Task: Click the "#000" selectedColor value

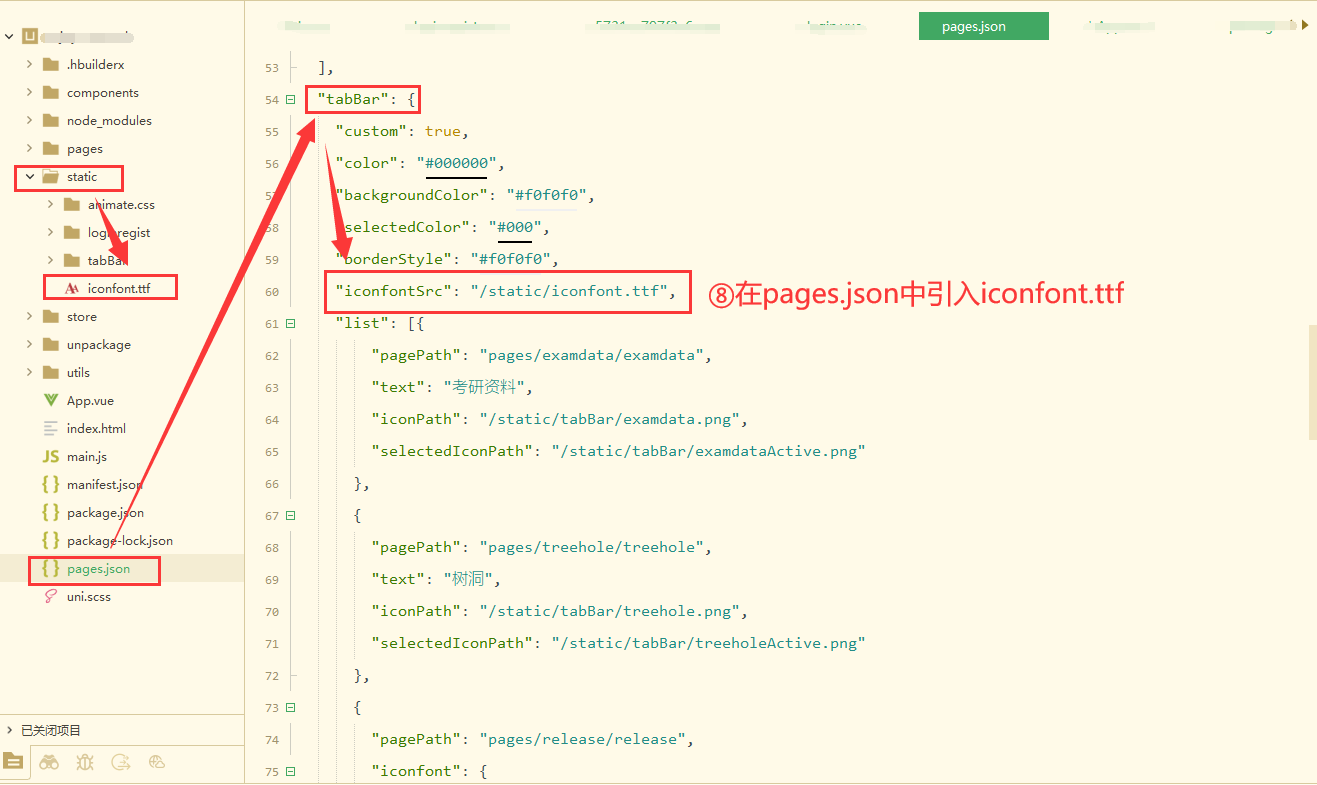Action: tap(515, 227)
